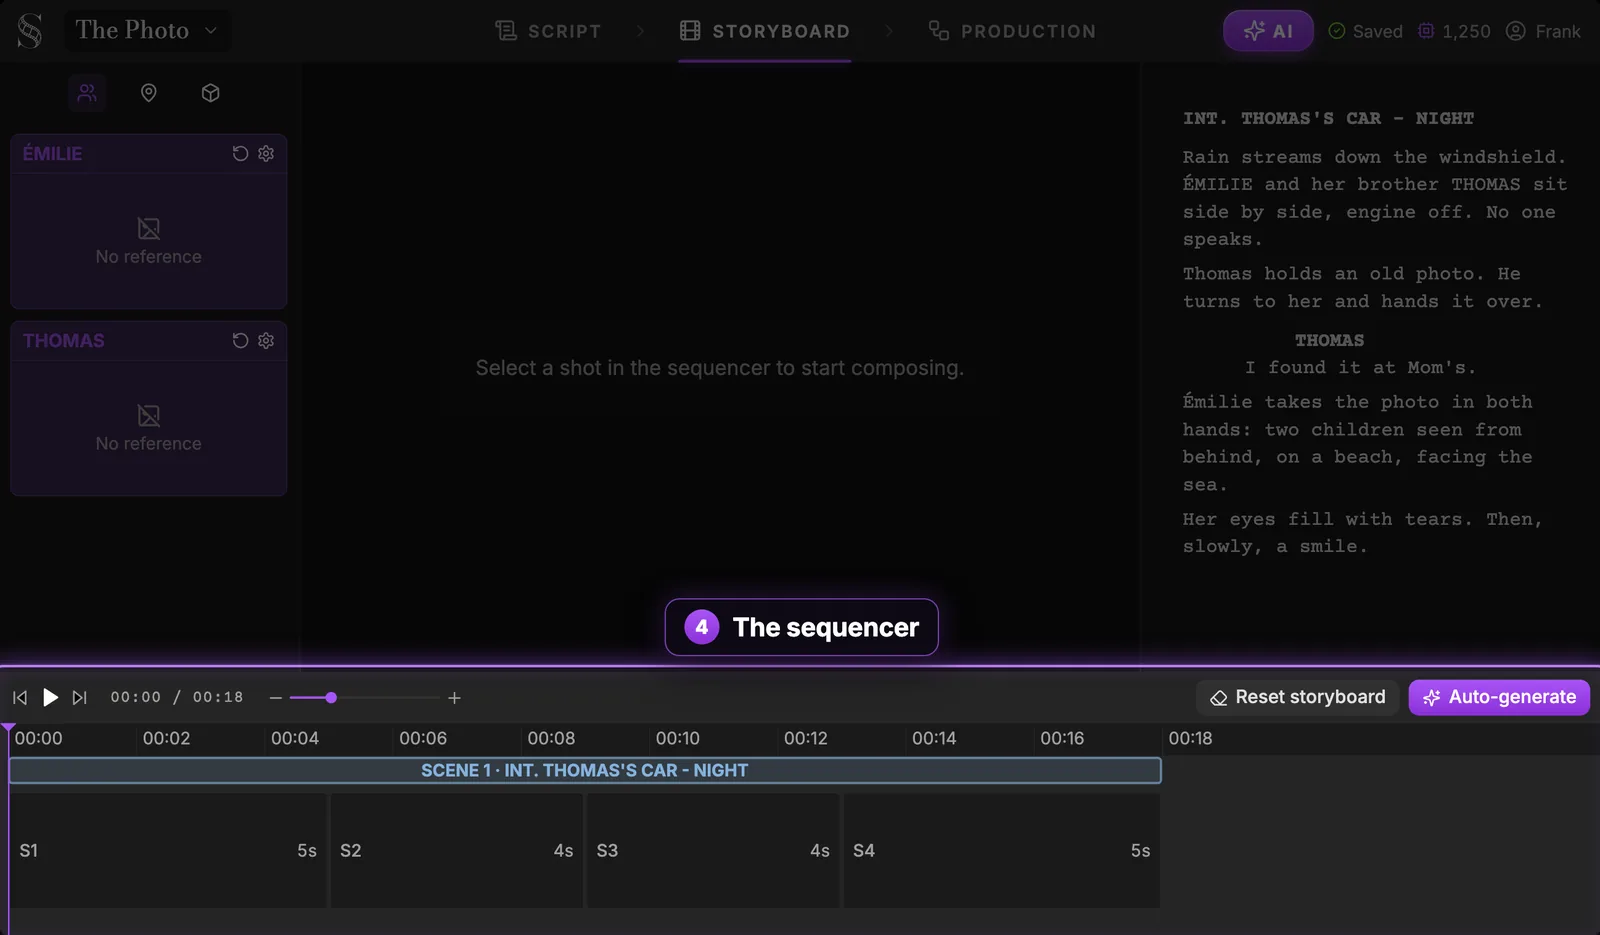This screenshot has height=935, width=1600.
Task: Open The Photo project dropdown
Action: tap(147, 31)
